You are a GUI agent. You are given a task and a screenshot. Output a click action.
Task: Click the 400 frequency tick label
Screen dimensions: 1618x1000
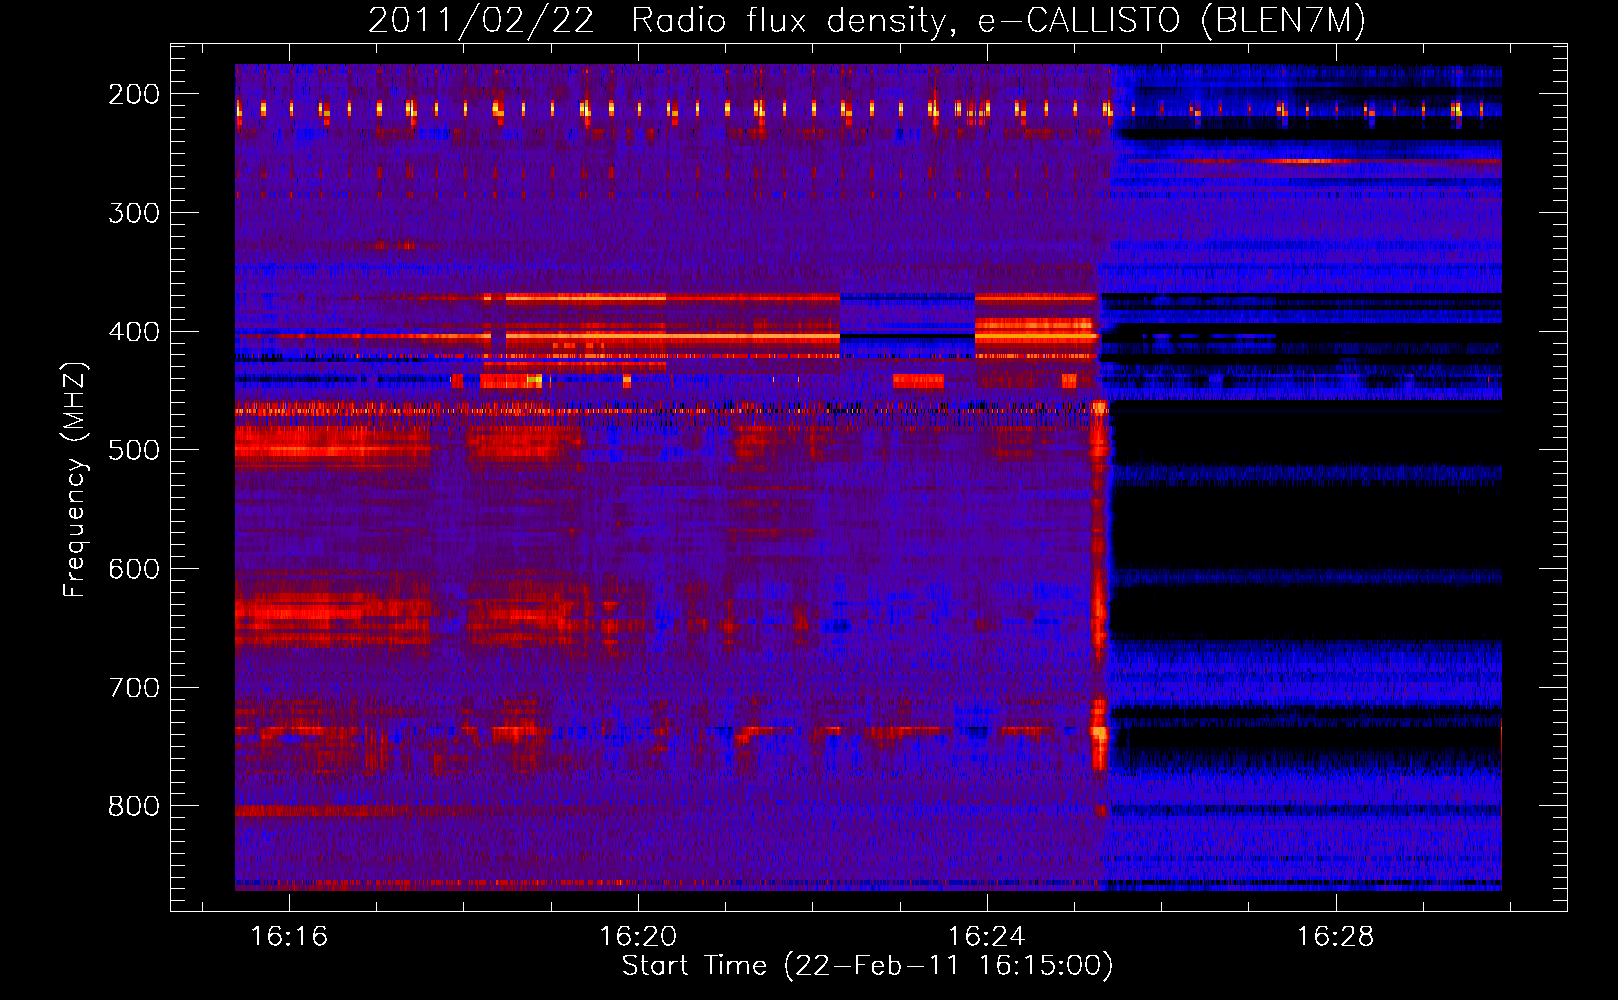134,332
